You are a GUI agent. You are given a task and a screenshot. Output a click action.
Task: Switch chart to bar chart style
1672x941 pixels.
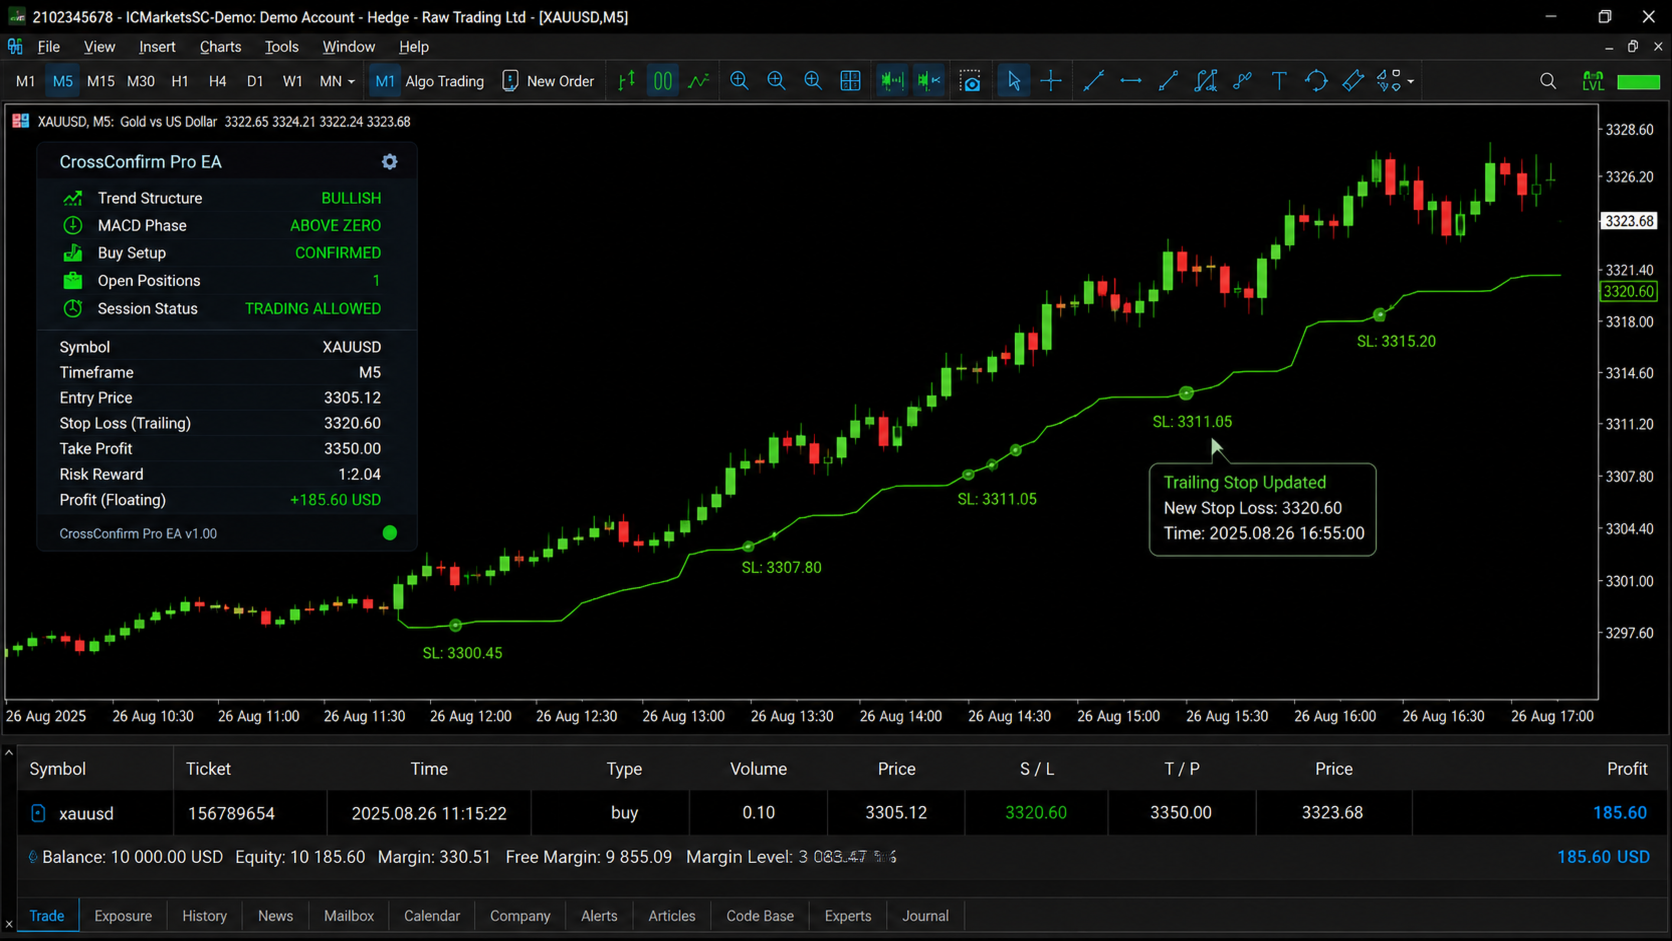click(x=627, y=81)
